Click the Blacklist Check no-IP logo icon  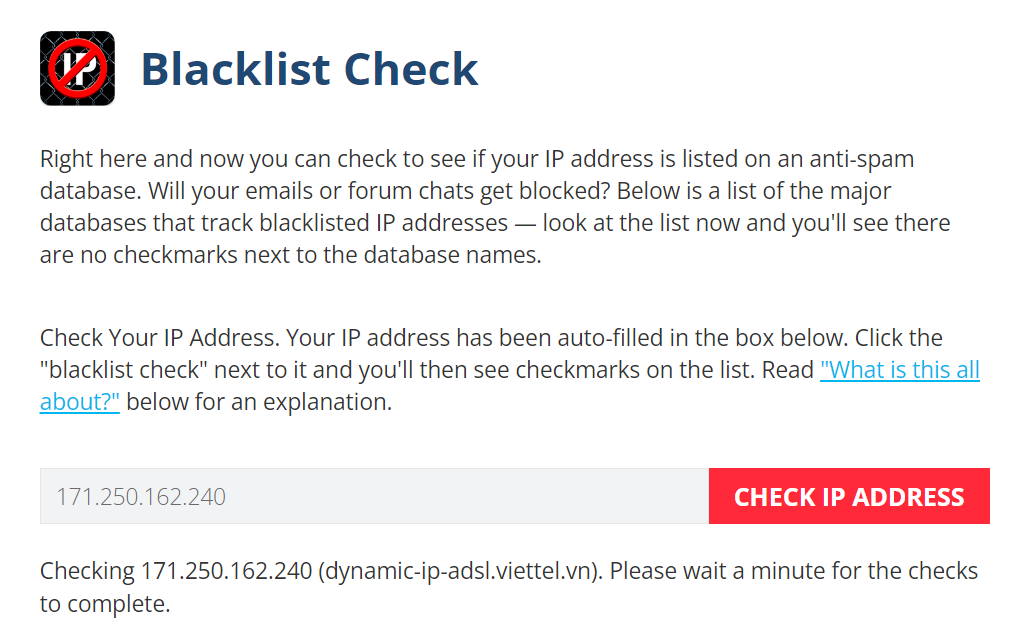pos(77,68)
